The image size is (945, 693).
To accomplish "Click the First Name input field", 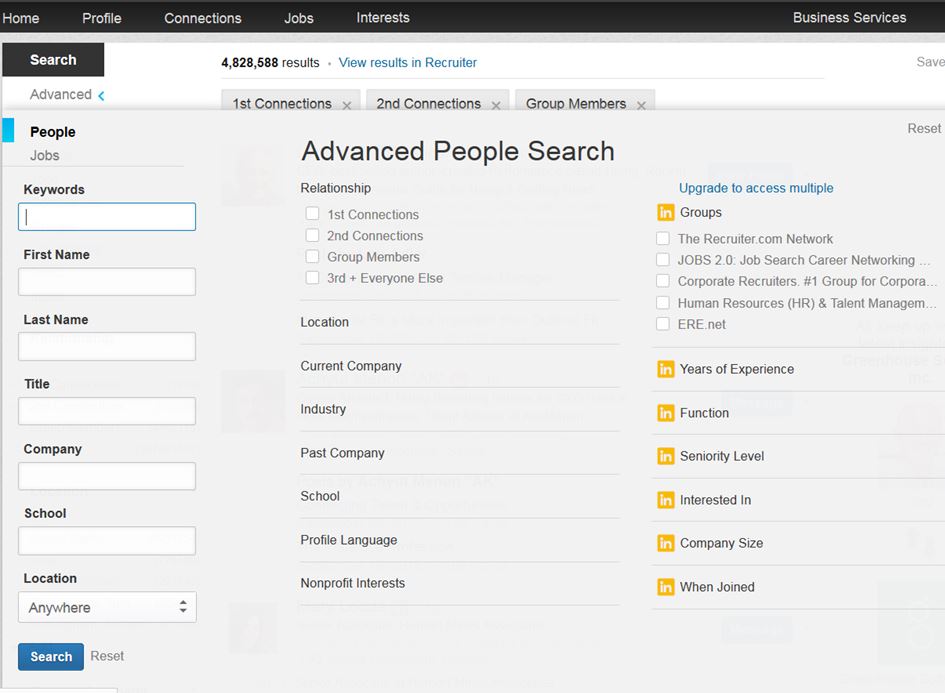I will pyautogui.click(x=107, y=281).
